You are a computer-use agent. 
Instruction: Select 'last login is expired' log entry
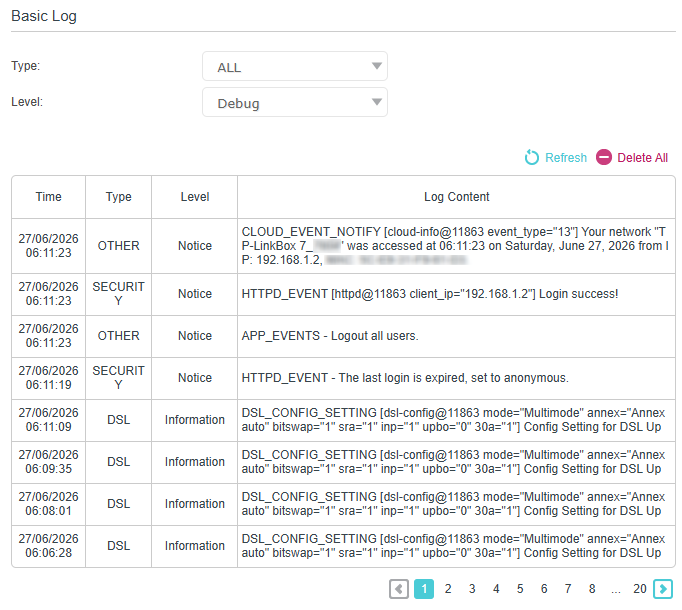pyautogui.click(x=456, y=378)
